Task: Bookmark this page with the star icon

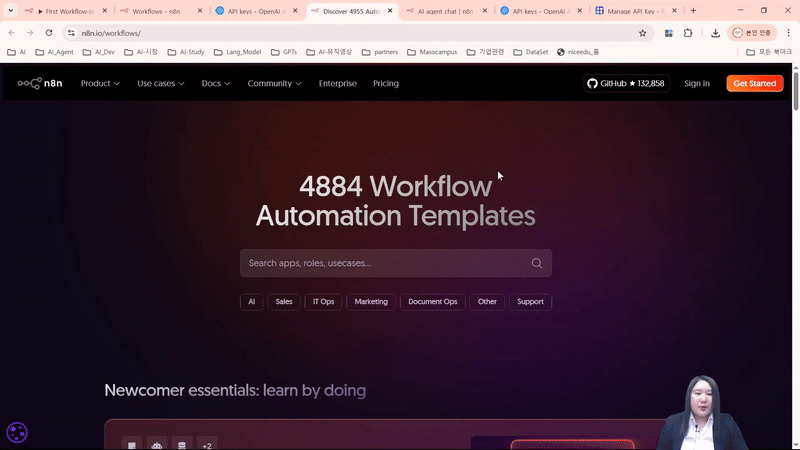Action: tap(642, 33)
